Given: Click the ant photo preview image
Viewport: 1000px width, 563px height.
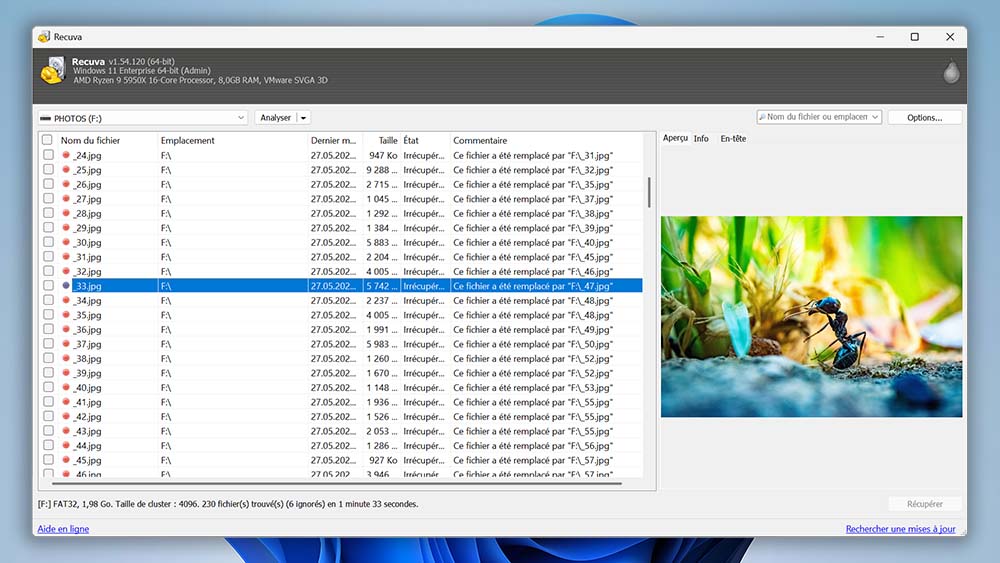Looking at the screenshot, I should 811,316.
